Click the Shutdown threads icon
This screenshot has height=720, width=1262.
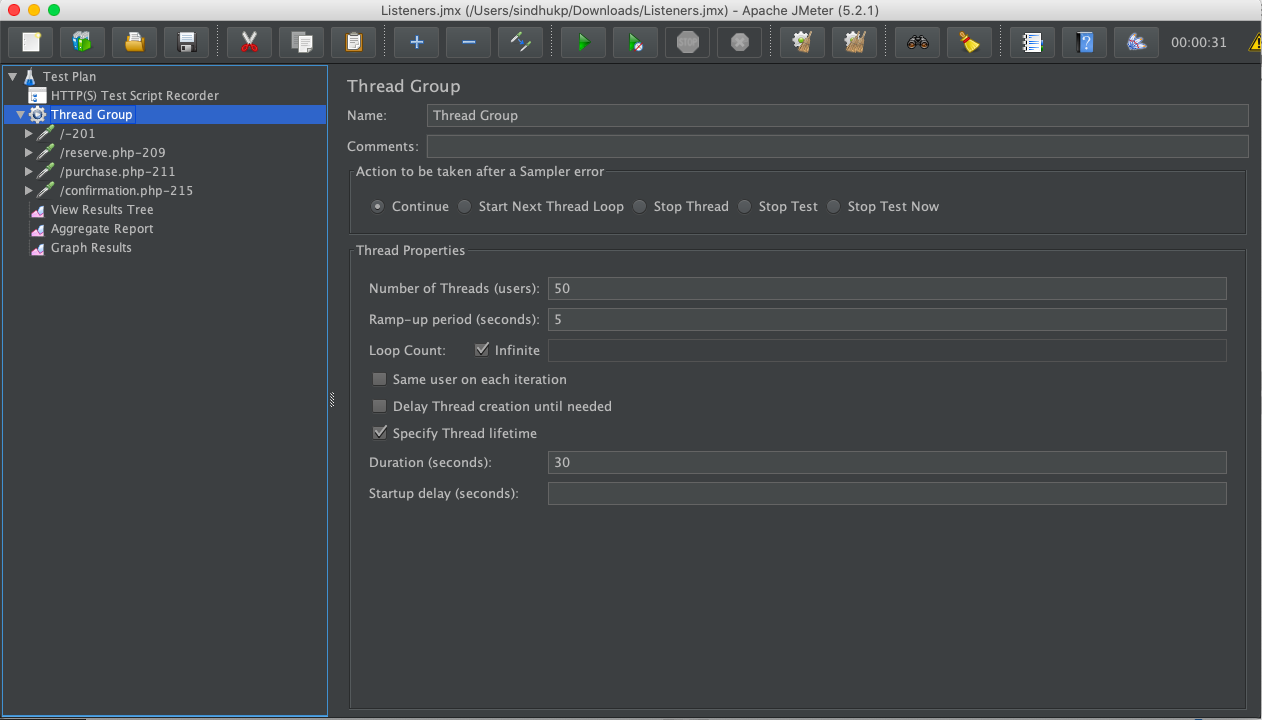740,43
